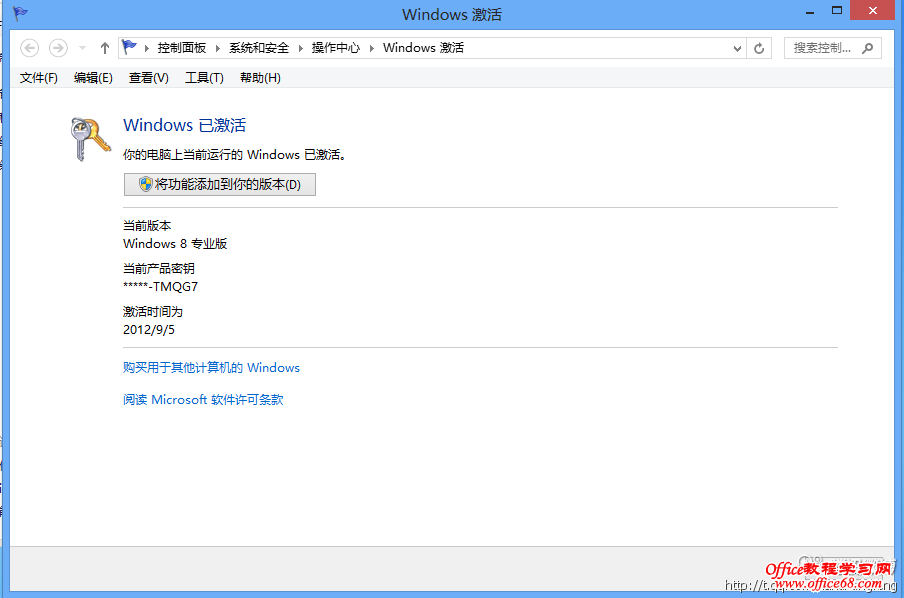
Task: Read the Microsoft 软件许可条款 link
Action: (x=203, y=399)
